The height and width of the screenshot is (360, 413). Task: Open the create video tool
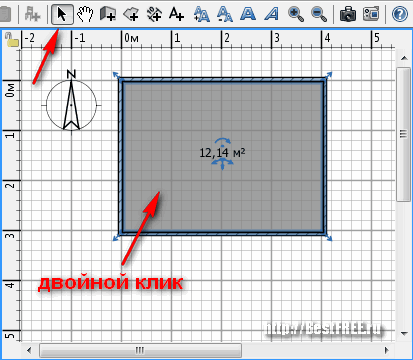(x=371, y=15)
